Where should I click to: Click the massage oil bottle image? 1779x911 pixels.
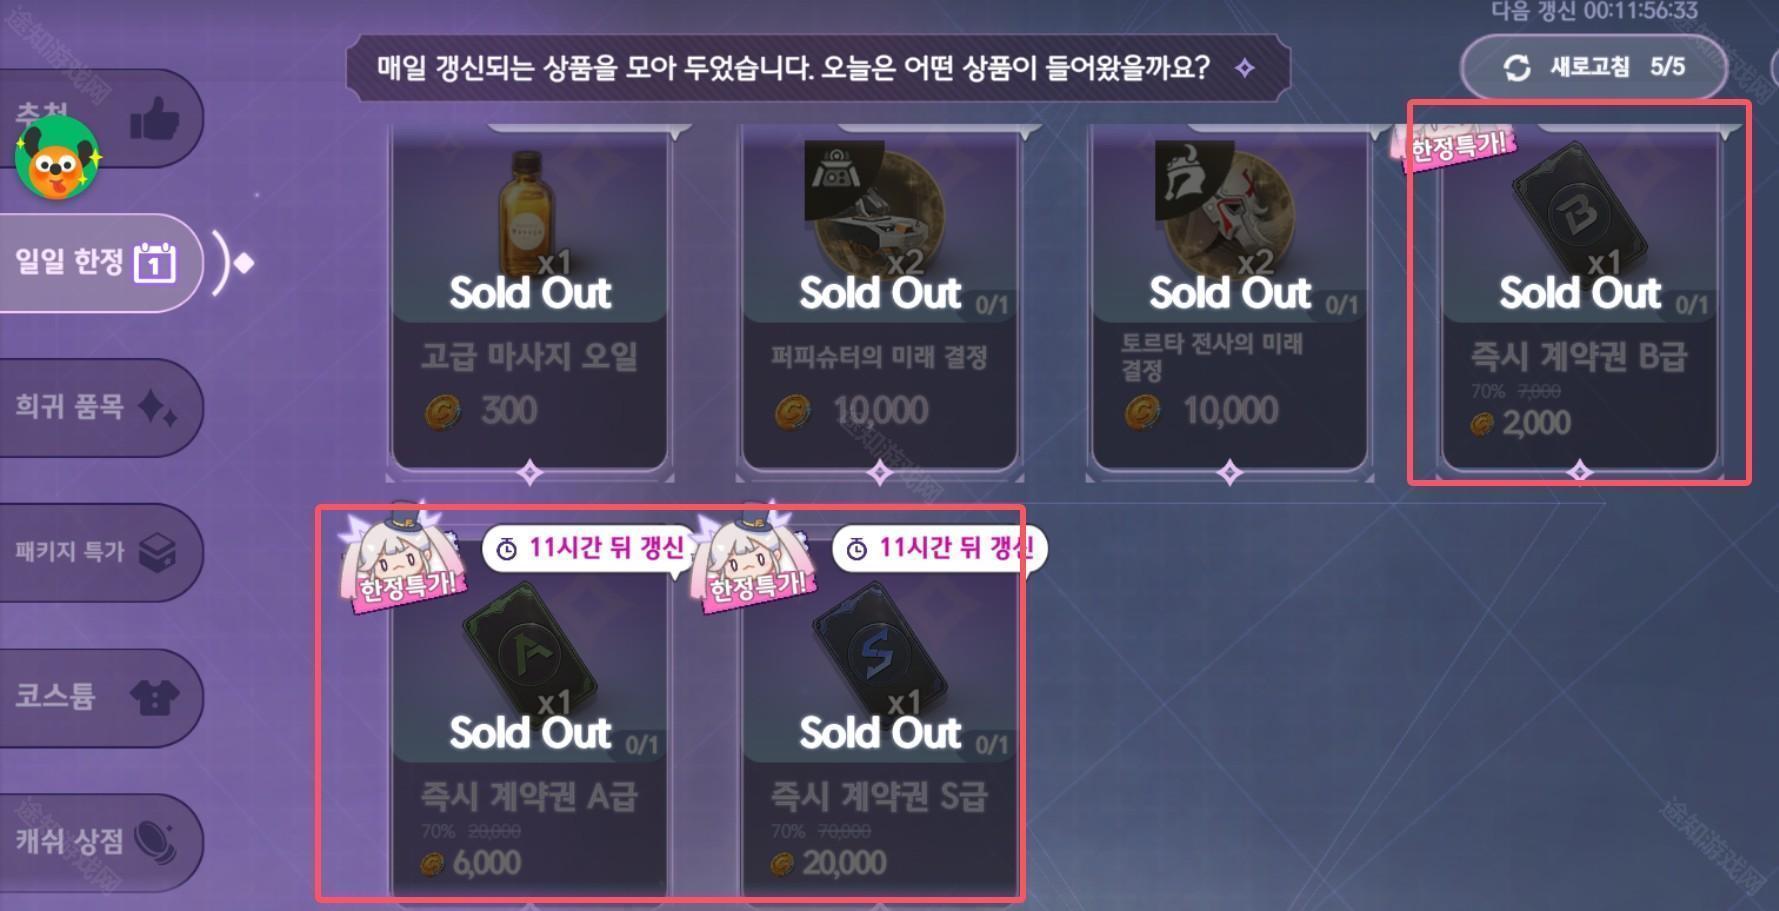[x=525, y=208]
